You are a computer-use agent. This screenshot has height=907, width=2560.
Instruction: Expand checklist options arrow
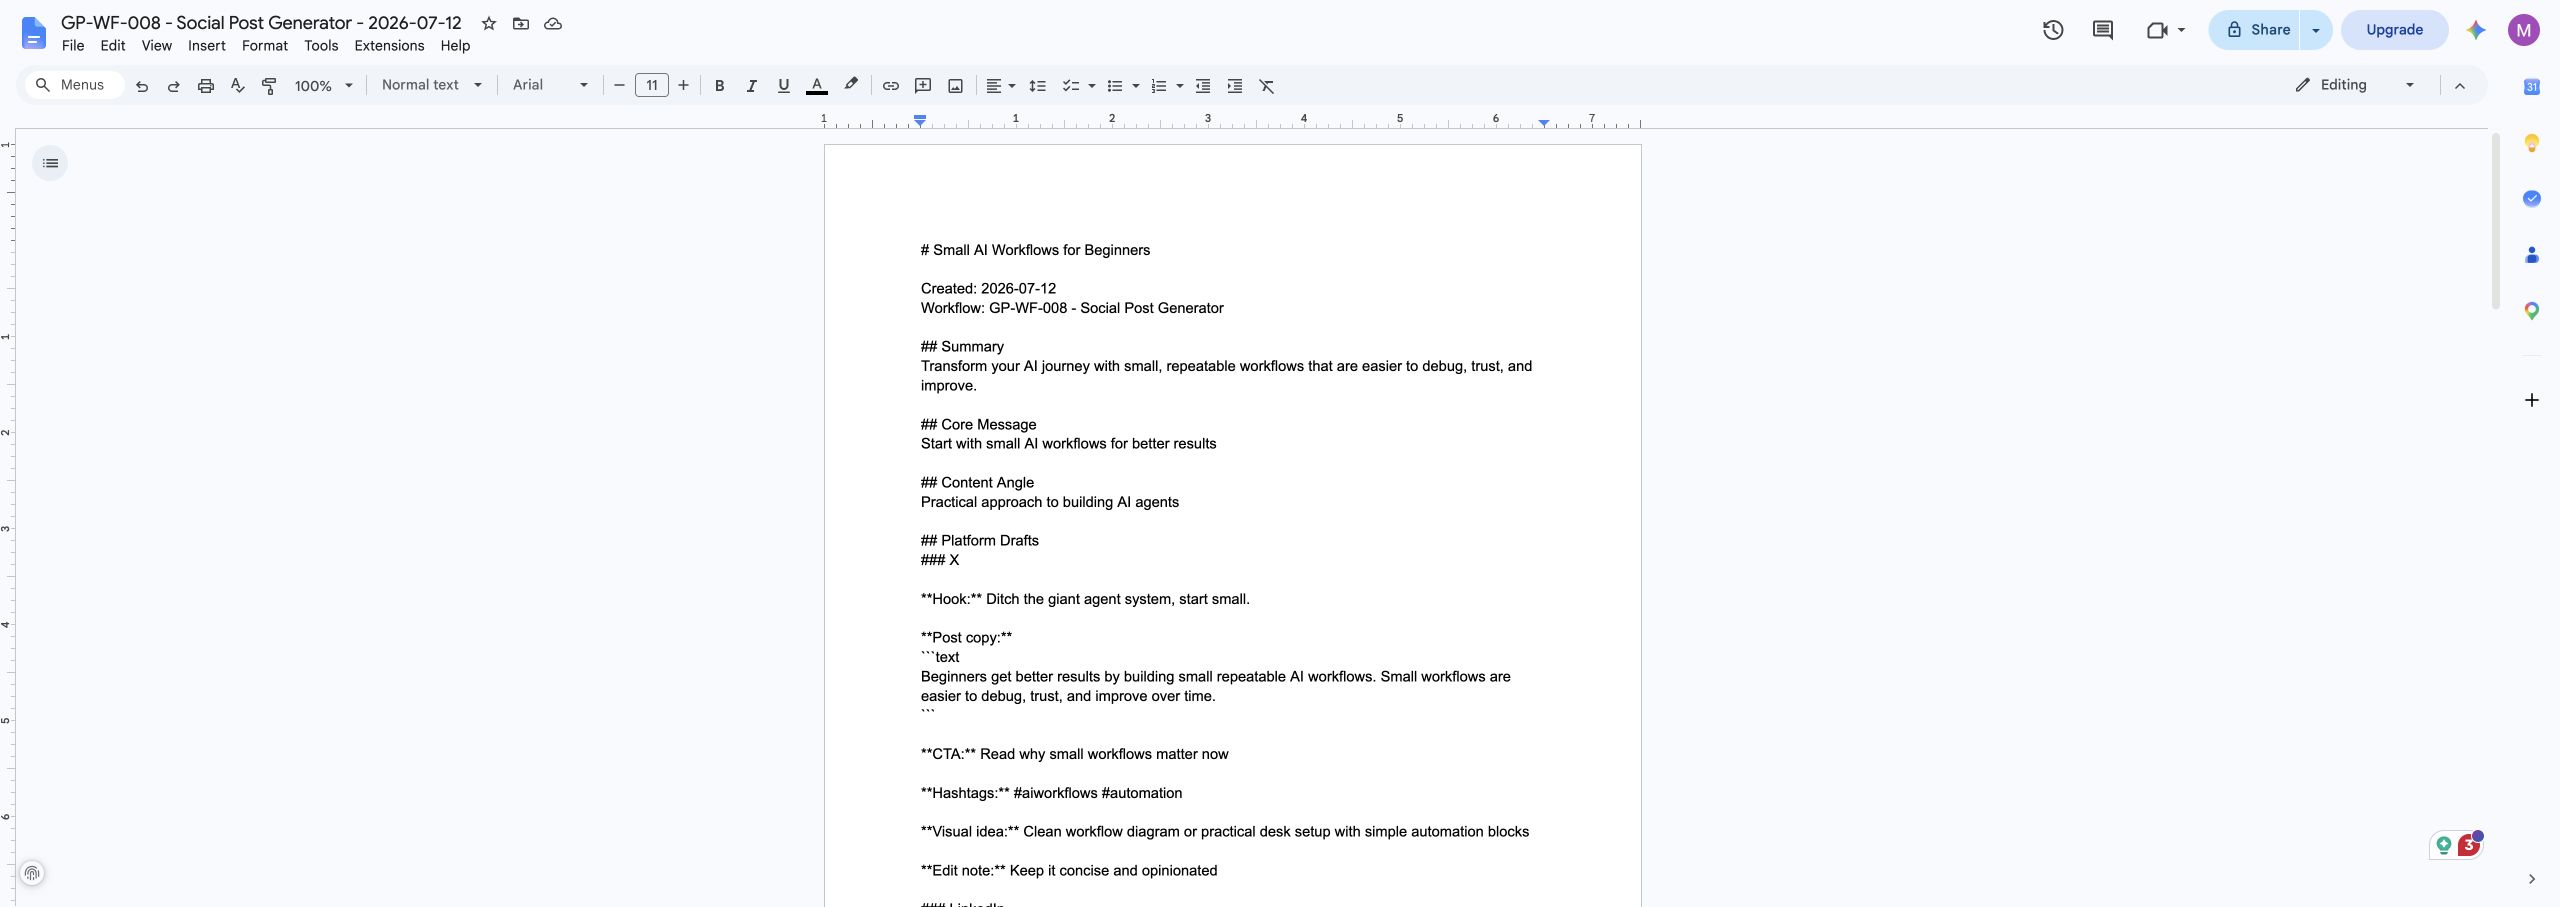[x=1092, y=86]
